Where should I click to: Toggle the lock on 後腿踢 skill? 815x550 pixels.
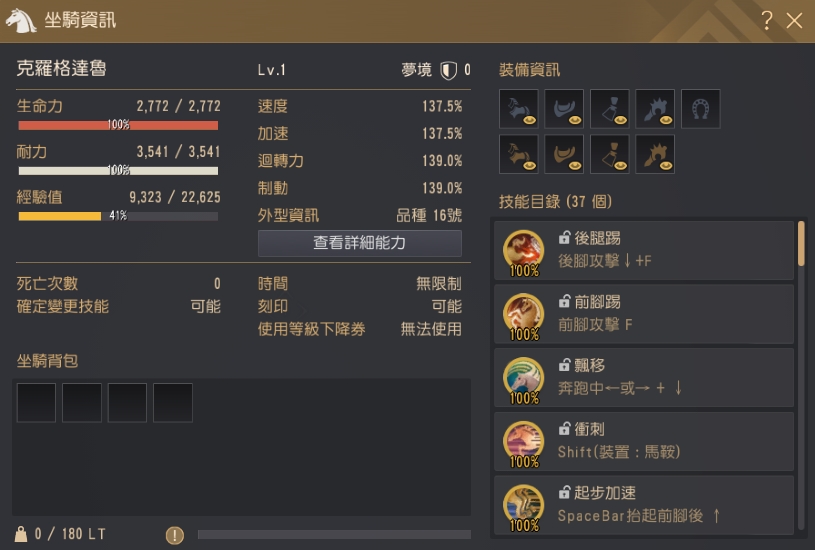click(x=564, y=238)
